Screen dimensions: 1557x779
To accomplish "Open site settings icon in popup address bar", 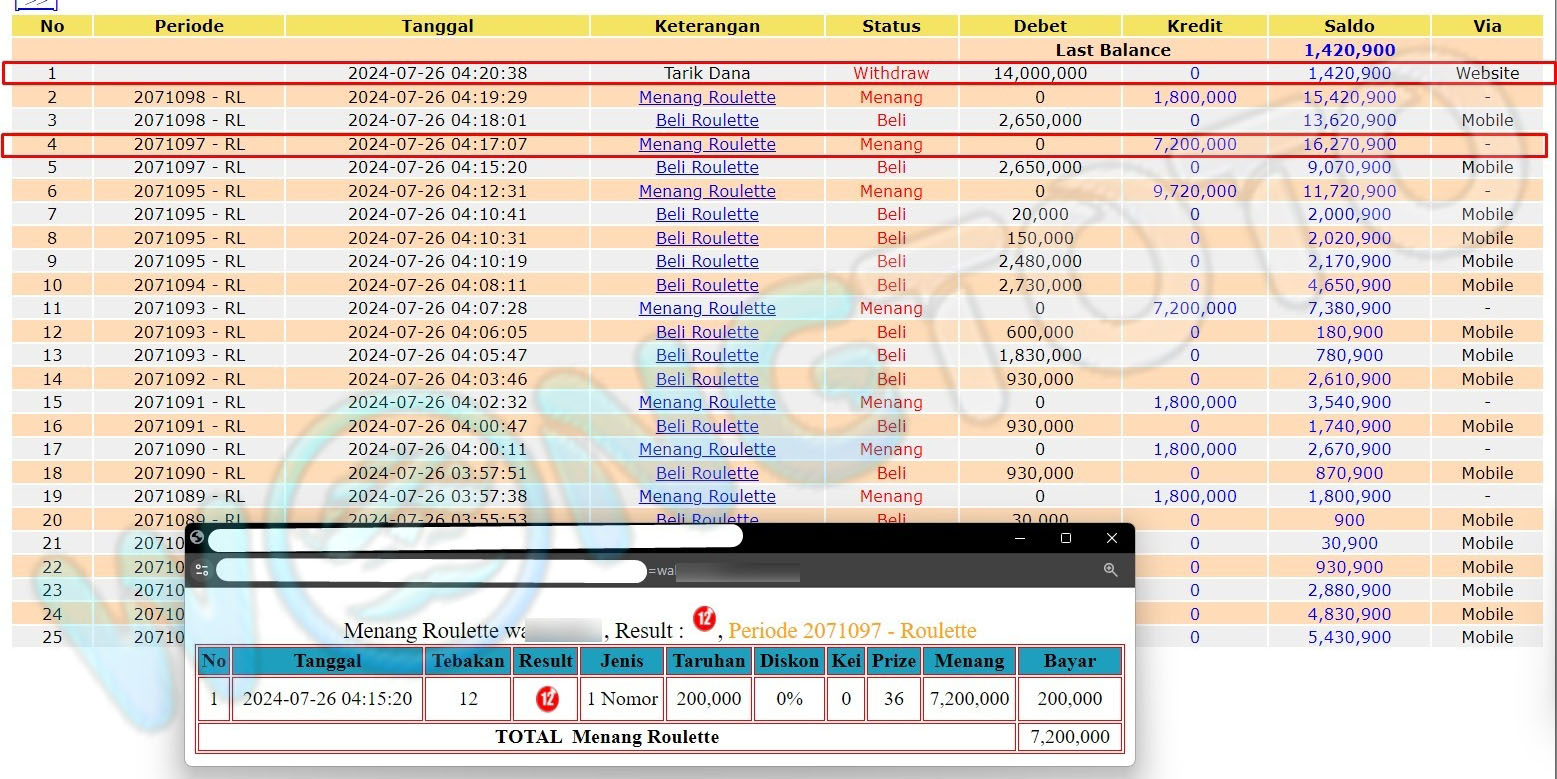I will click(202, 570).
